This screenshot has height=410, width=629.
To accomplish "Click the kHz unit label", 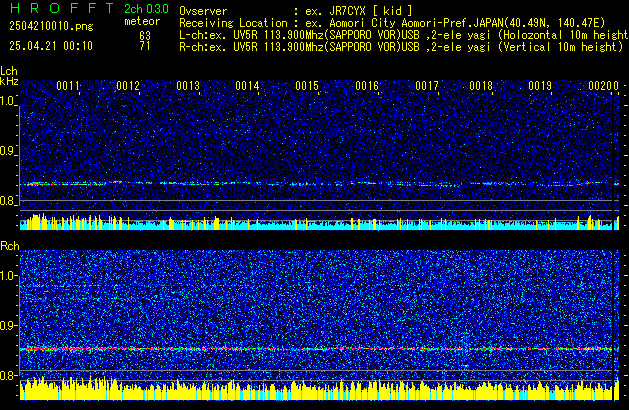I will (x=9, y=81).
